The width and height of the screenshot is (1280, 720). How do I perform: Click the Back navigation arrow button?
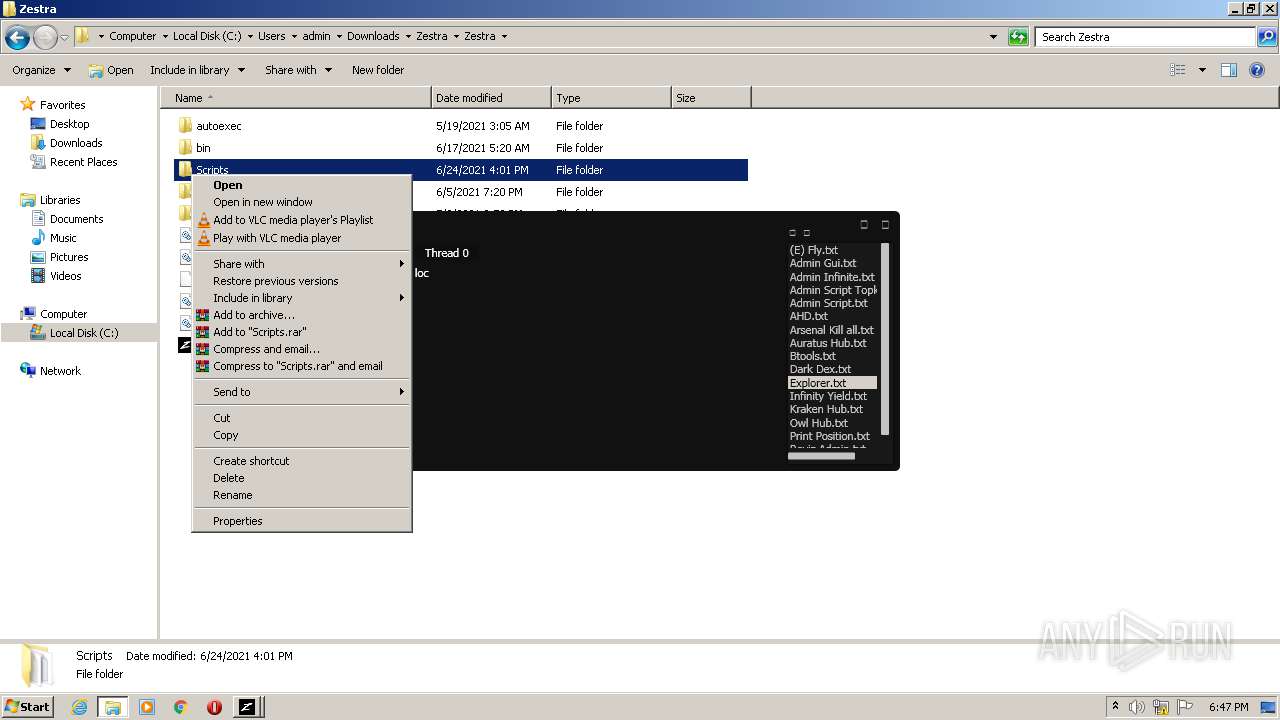point(17,37)
